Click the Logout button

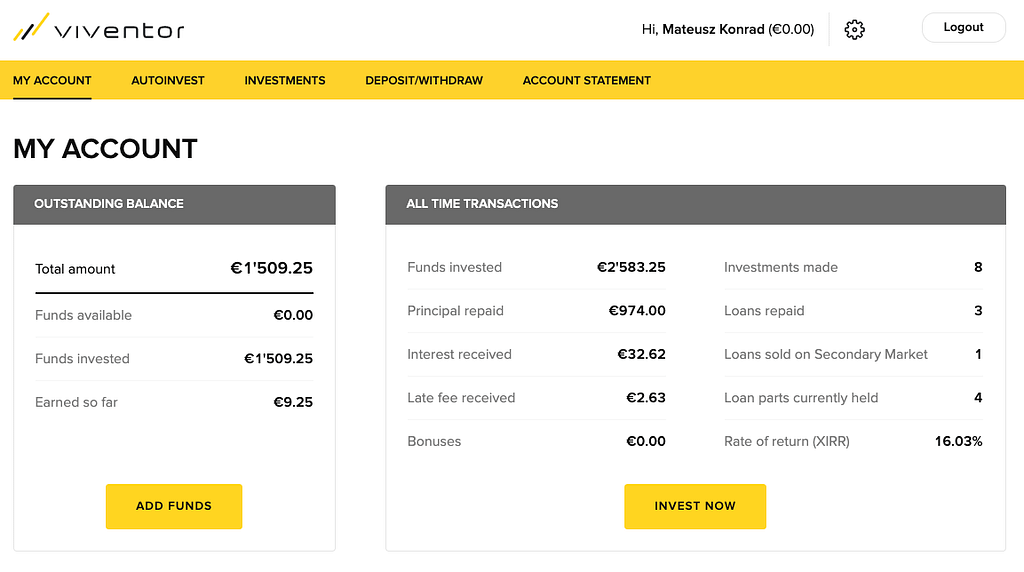coord(963,27)
